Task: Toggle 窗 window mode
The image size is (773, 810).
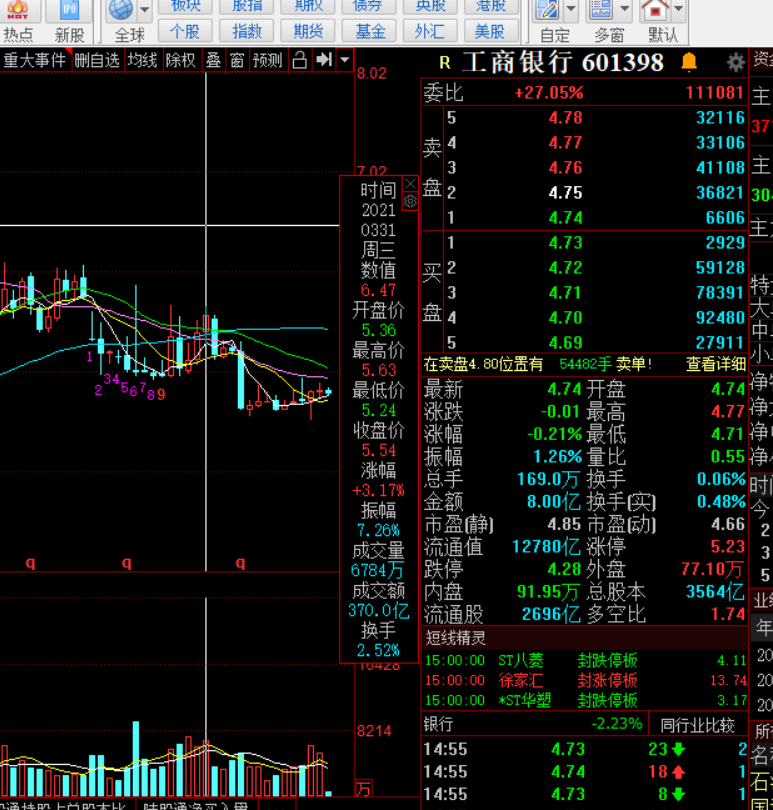Action: (x=237, y=60)
